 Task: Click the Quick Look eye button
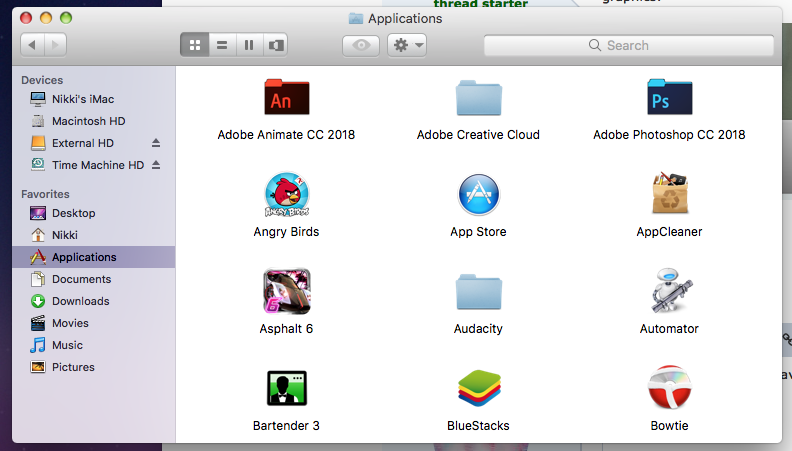[361, 45]
